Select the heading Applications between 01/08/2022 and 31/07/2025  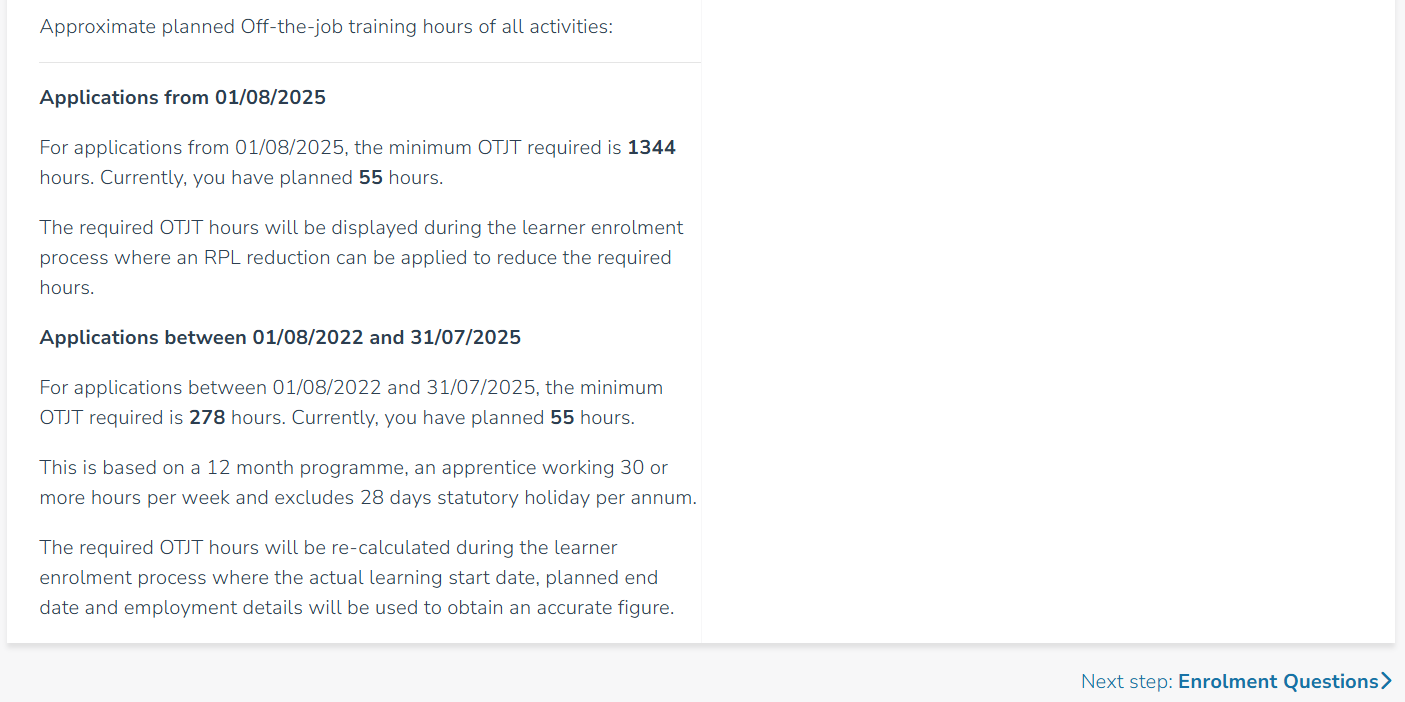(280, 337)
